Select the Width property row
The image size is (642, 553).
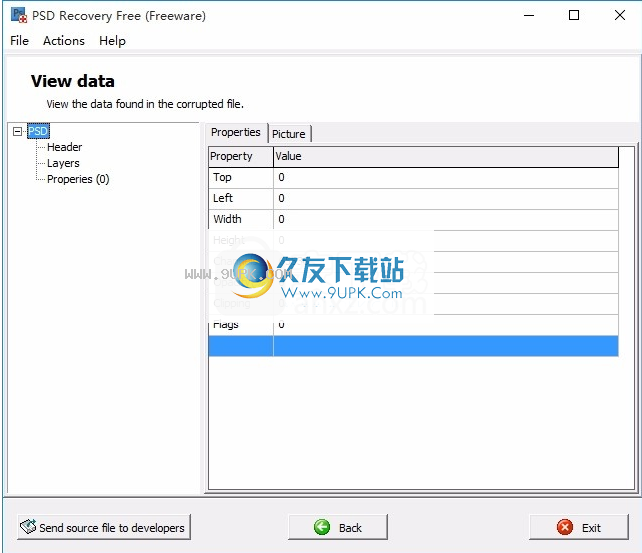pyautogui.click(x=413, y=219)
